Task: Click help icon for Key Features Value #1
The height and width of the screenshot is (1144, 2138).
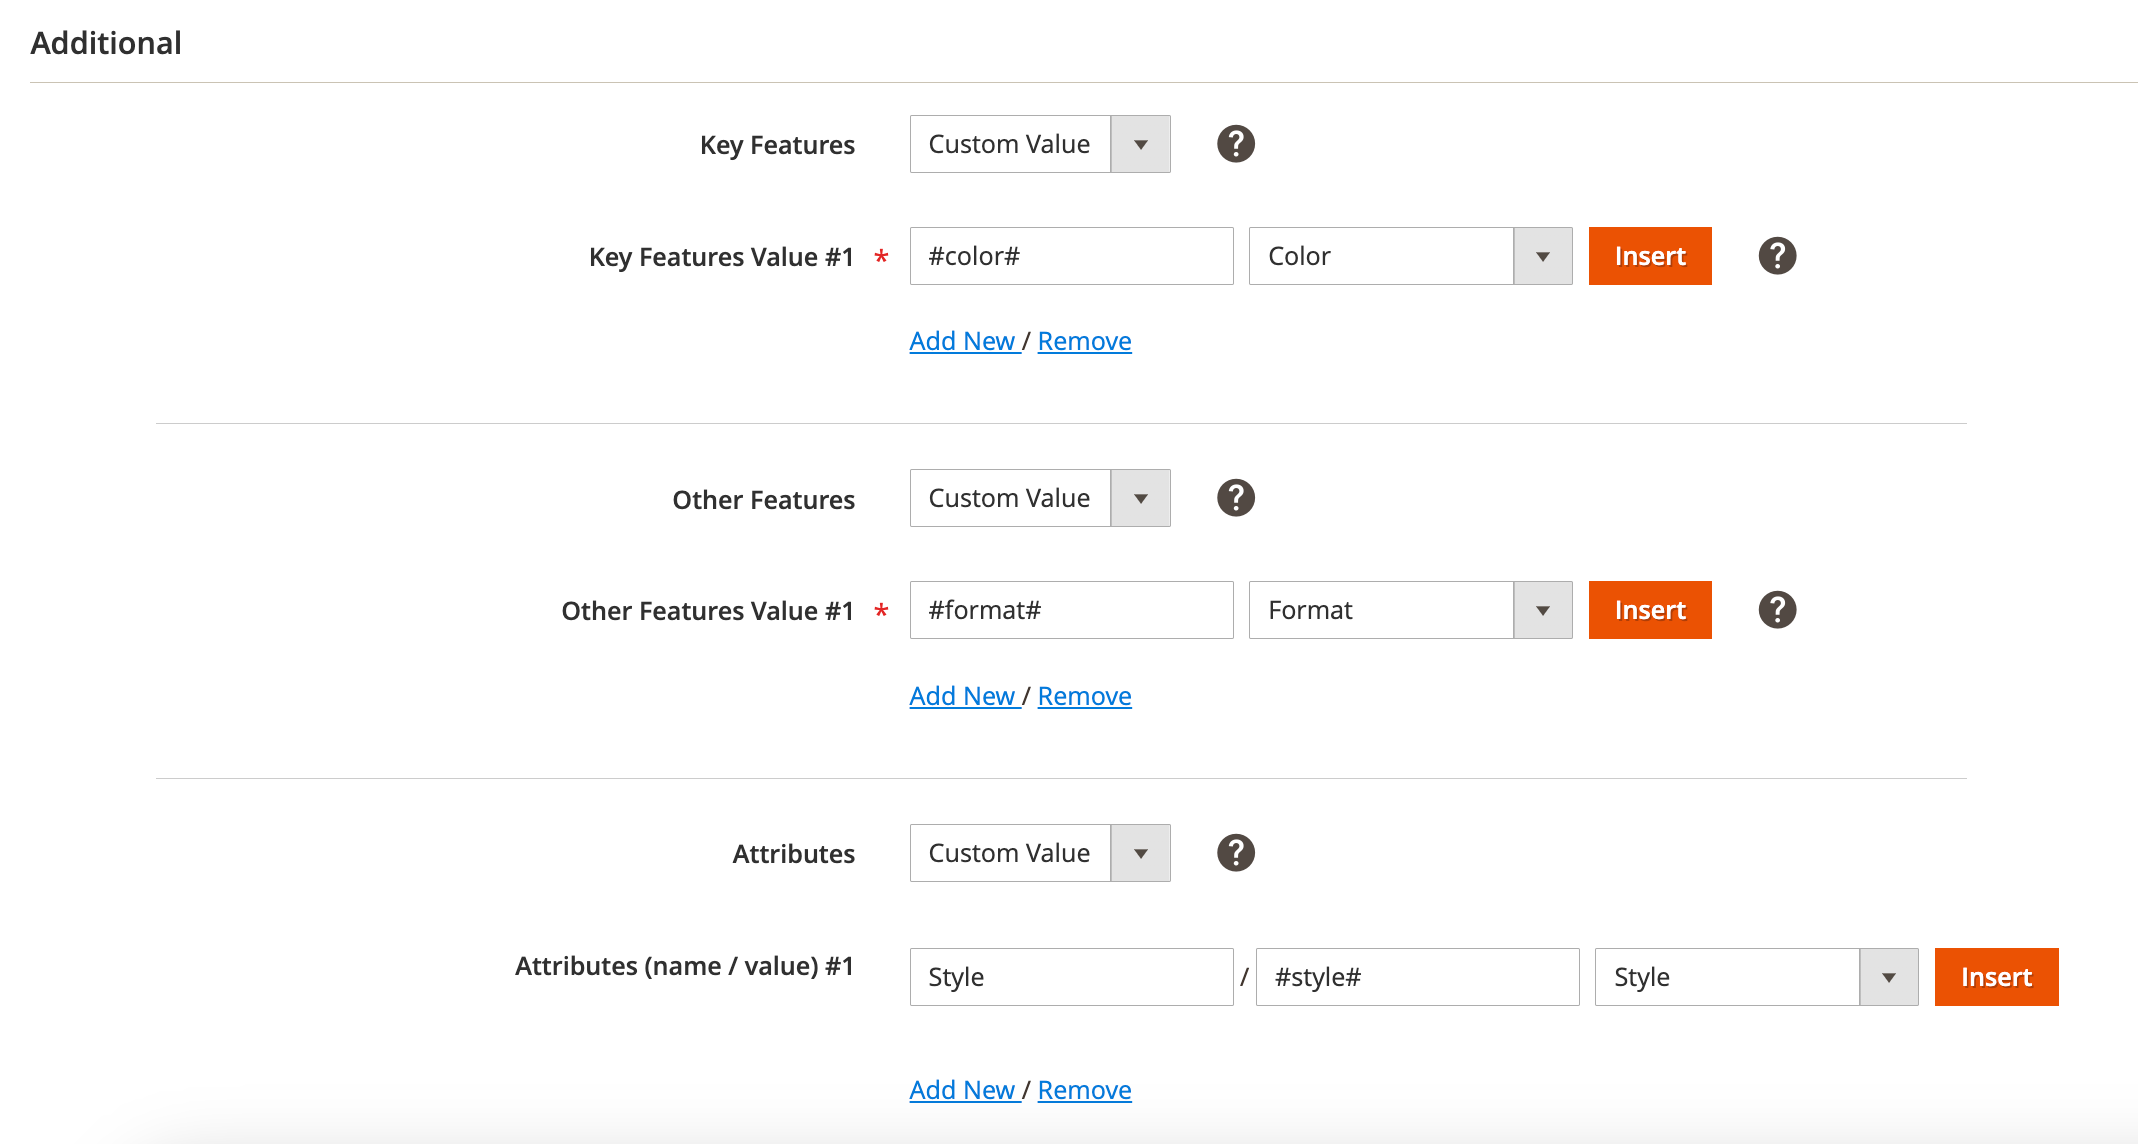Action: tap(1777, 256)
